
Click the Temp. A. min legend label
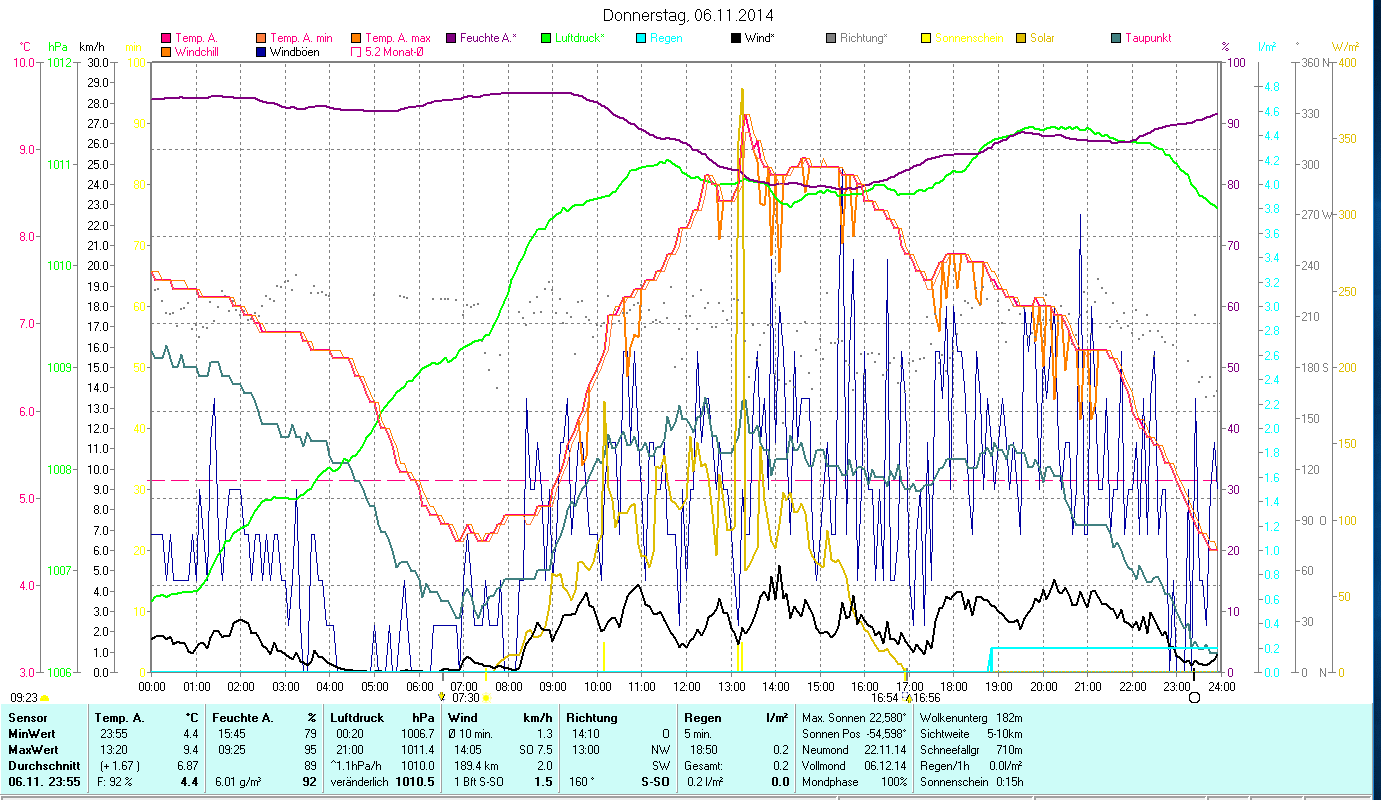(302, 38)
